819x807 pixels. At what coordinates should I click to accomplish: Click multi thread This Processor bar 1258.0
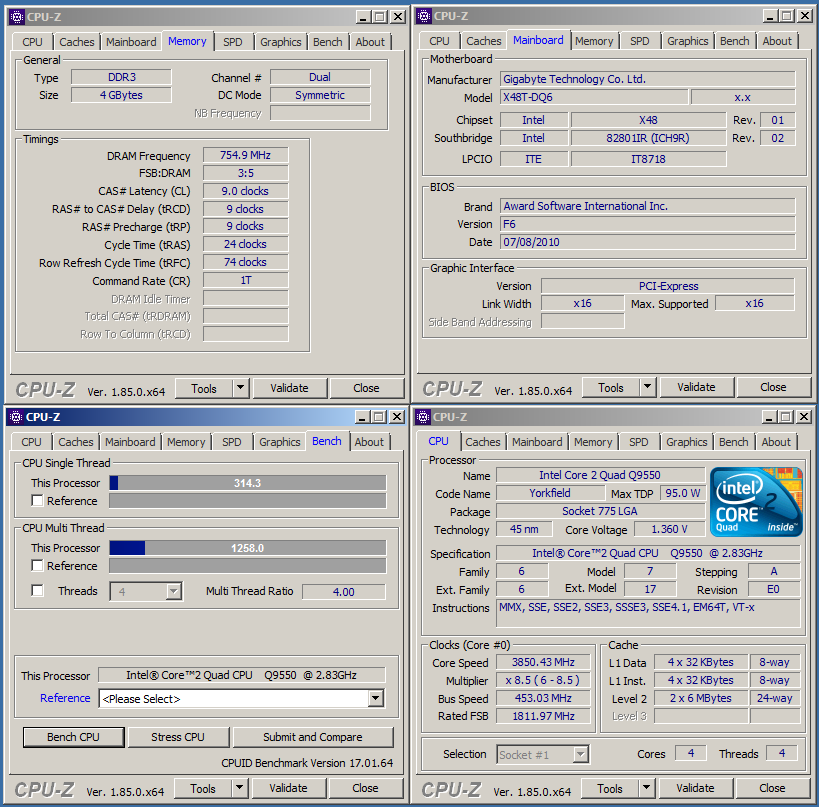[x=248, y=548]
